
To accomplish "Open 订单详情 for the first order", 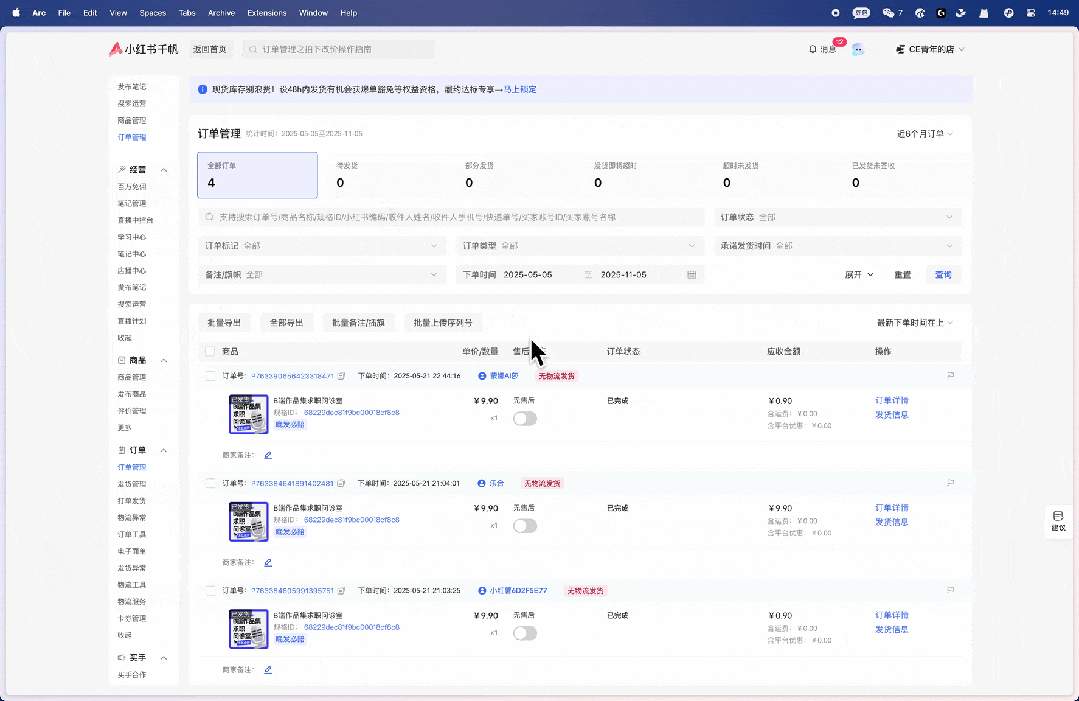I will click(890, 399).
